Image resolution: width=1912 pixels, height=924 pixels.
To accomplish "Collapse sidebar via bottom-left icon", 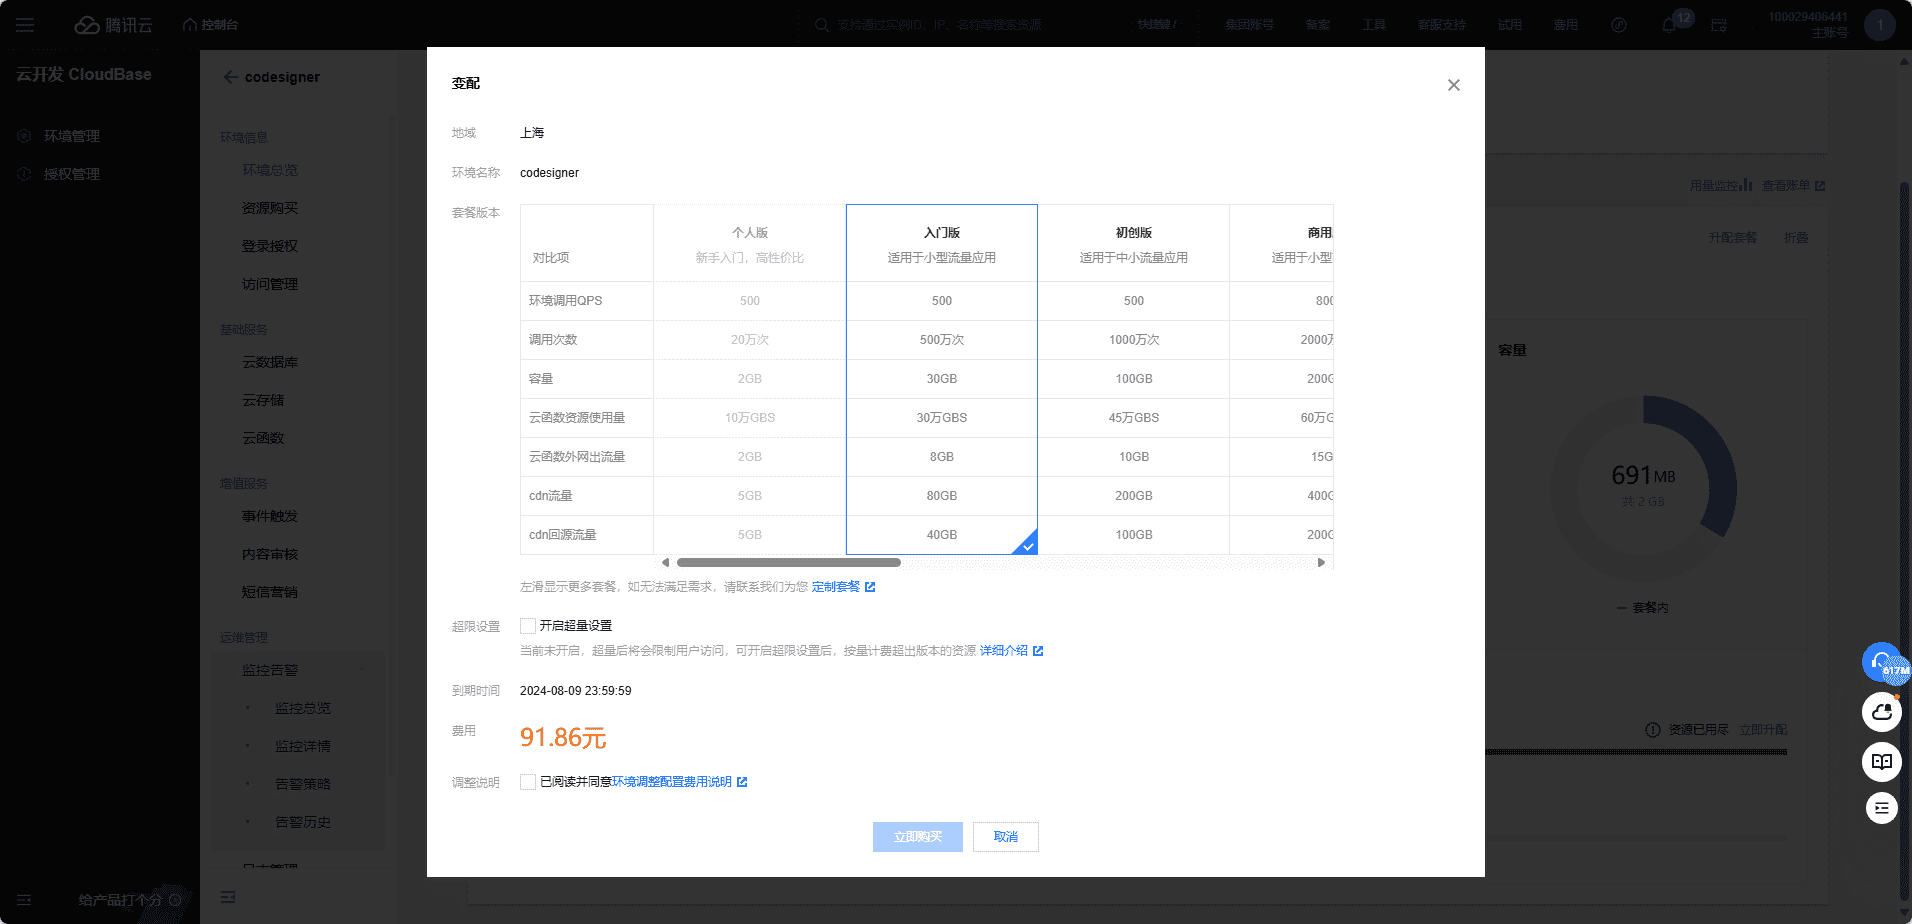I will pos(24,900).
